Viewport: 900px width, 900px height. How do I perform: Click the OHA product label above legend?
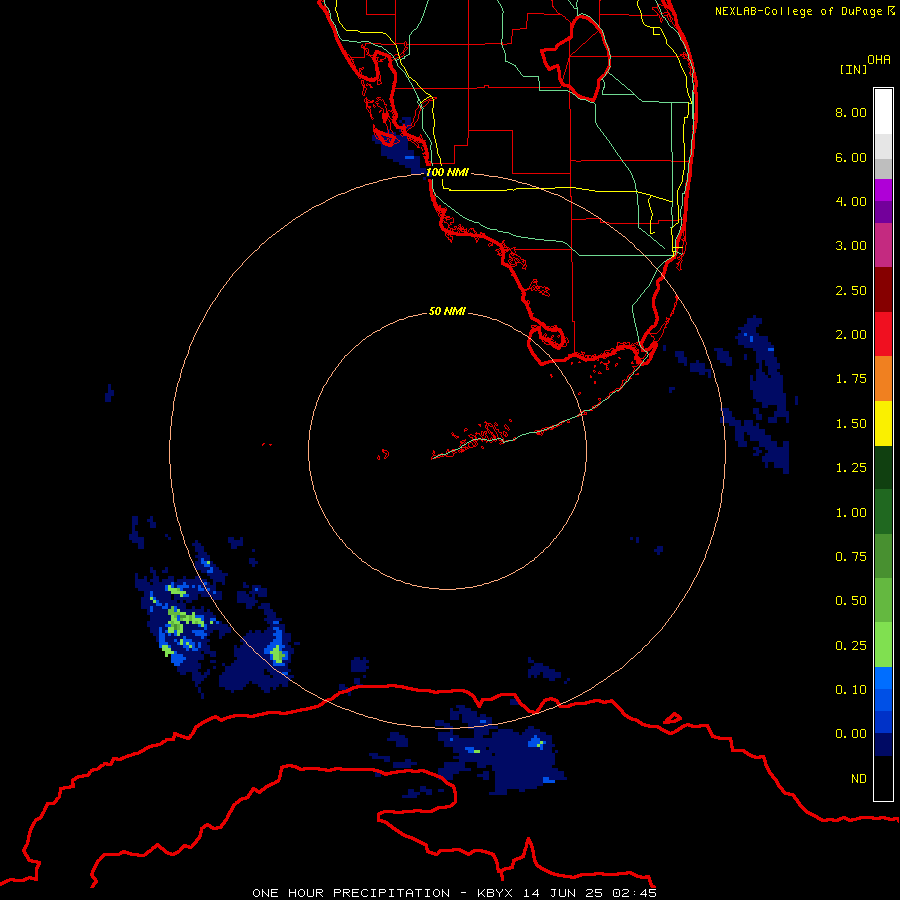879,60
